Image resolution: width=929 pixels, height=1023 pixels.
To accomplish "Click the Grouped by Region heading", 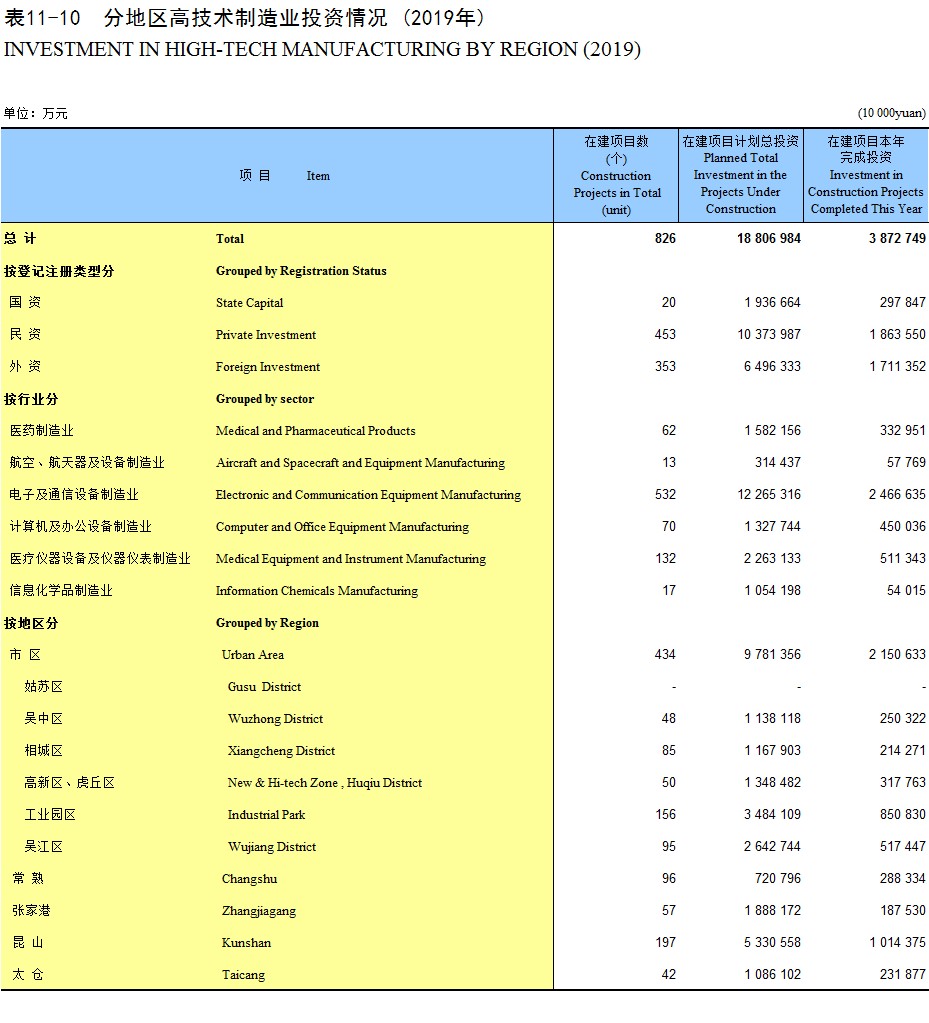I will point(267,622).
